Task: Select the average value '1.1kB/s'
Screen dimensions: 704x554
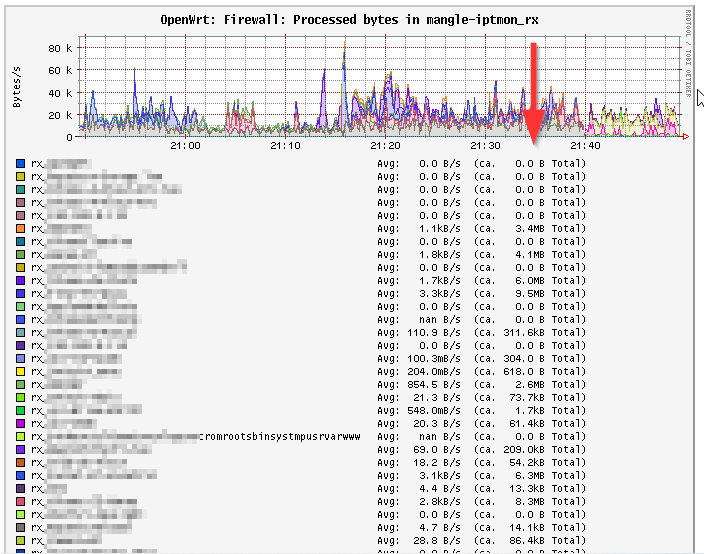Action: (440, 229)
